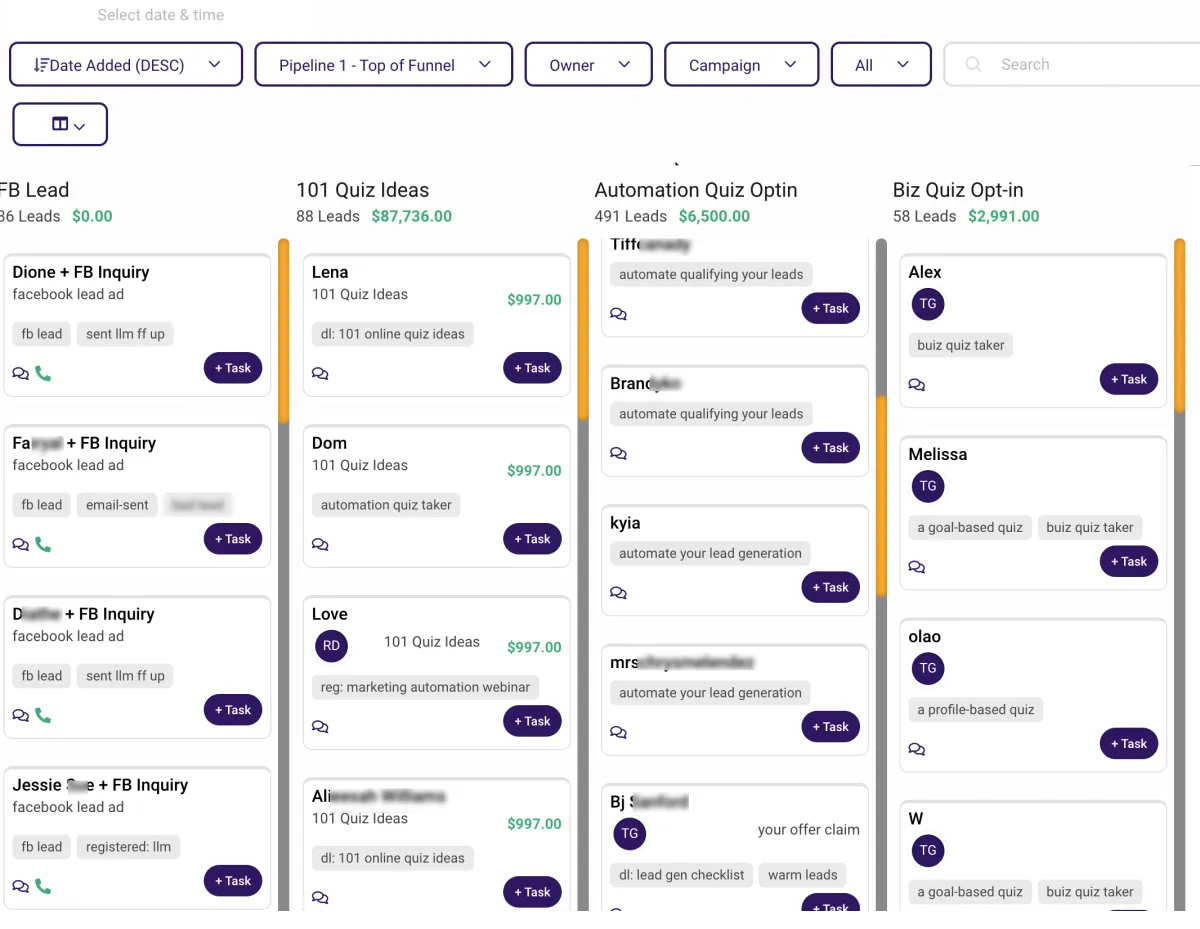Click the RD owner avatar on Love card
This screenshot has height=929, width=1200.
tap(332, 646)
